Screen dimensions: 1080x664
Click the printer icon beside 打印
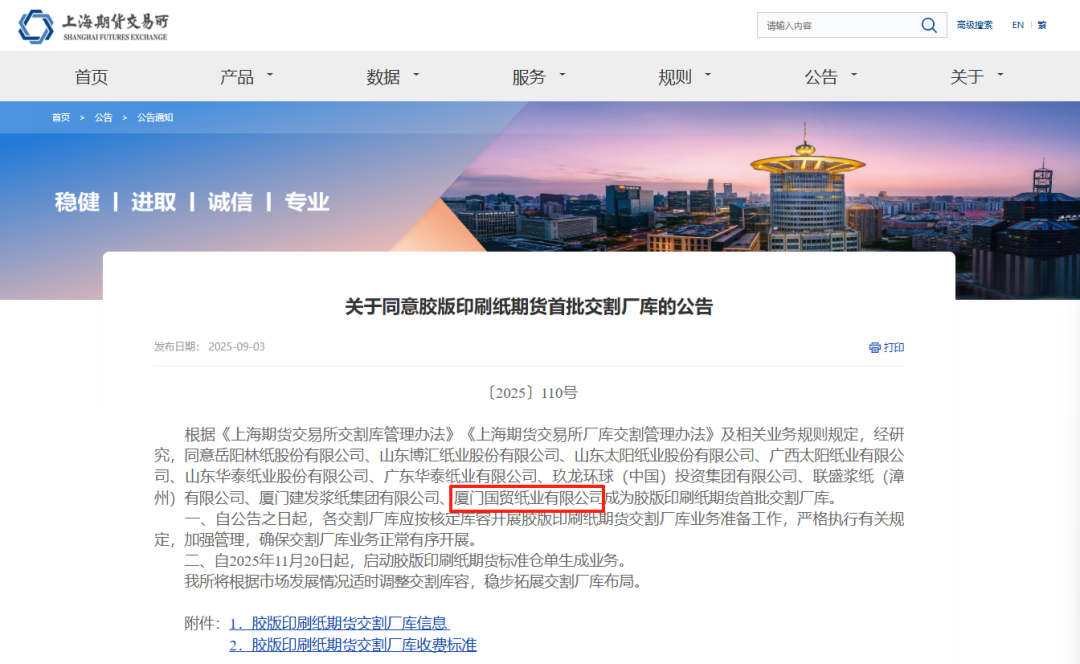point(875,347)
